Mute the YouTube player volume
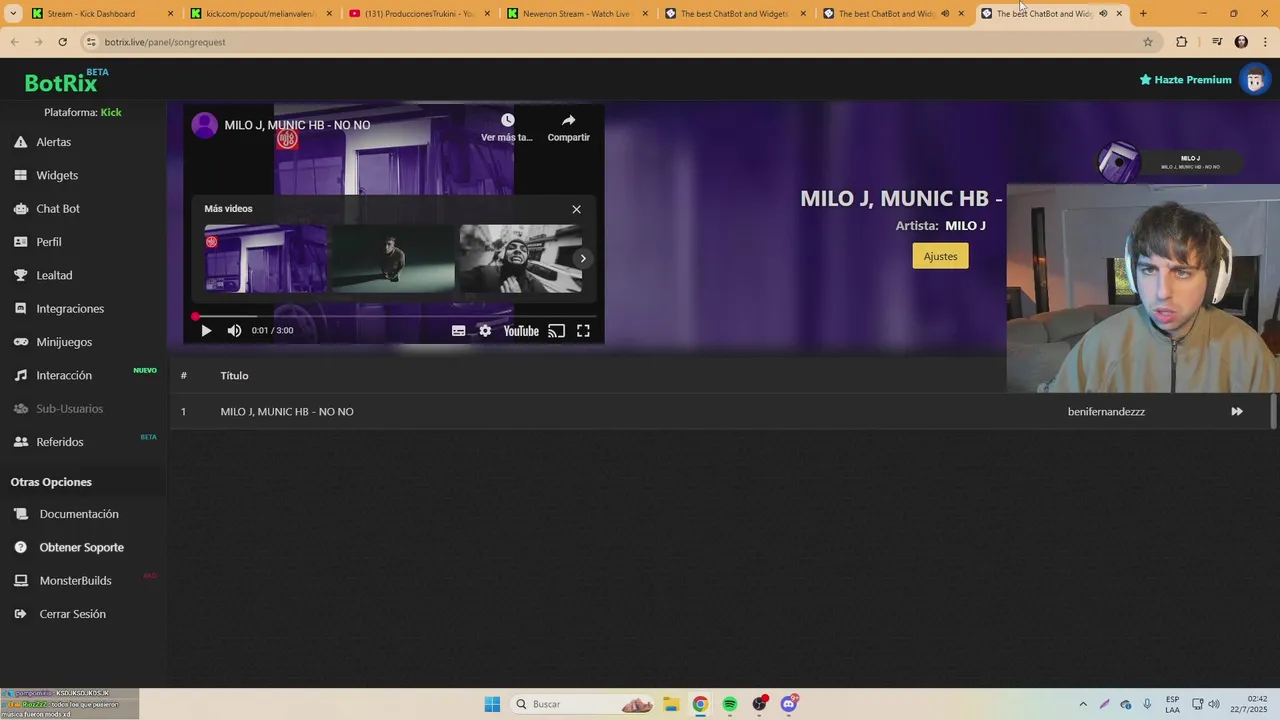 point(234,331)
